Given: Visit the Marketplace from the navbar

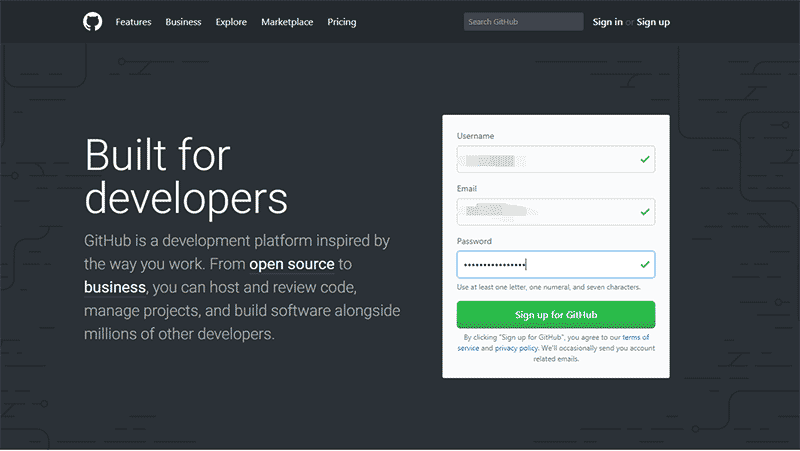Looking at the screenshot, I should point(287,22).
